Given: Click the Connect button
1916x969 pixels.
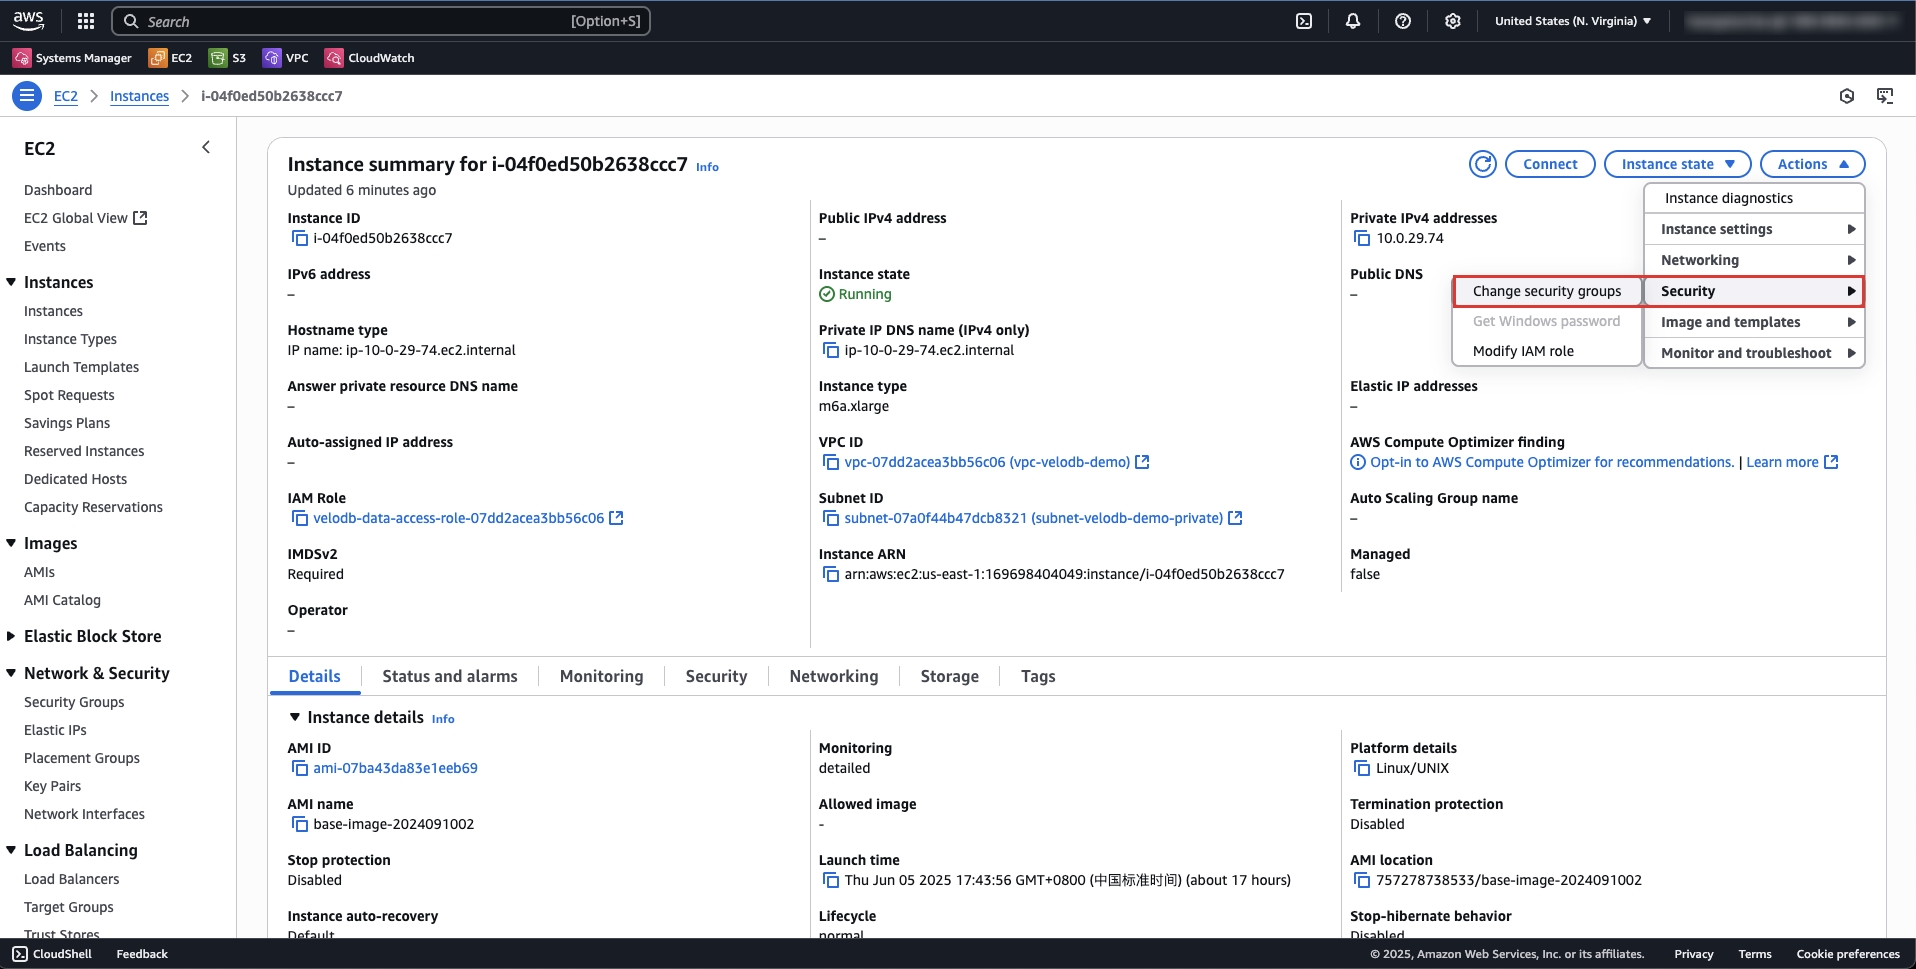Looking at the screenshot, I should 1550,164.
